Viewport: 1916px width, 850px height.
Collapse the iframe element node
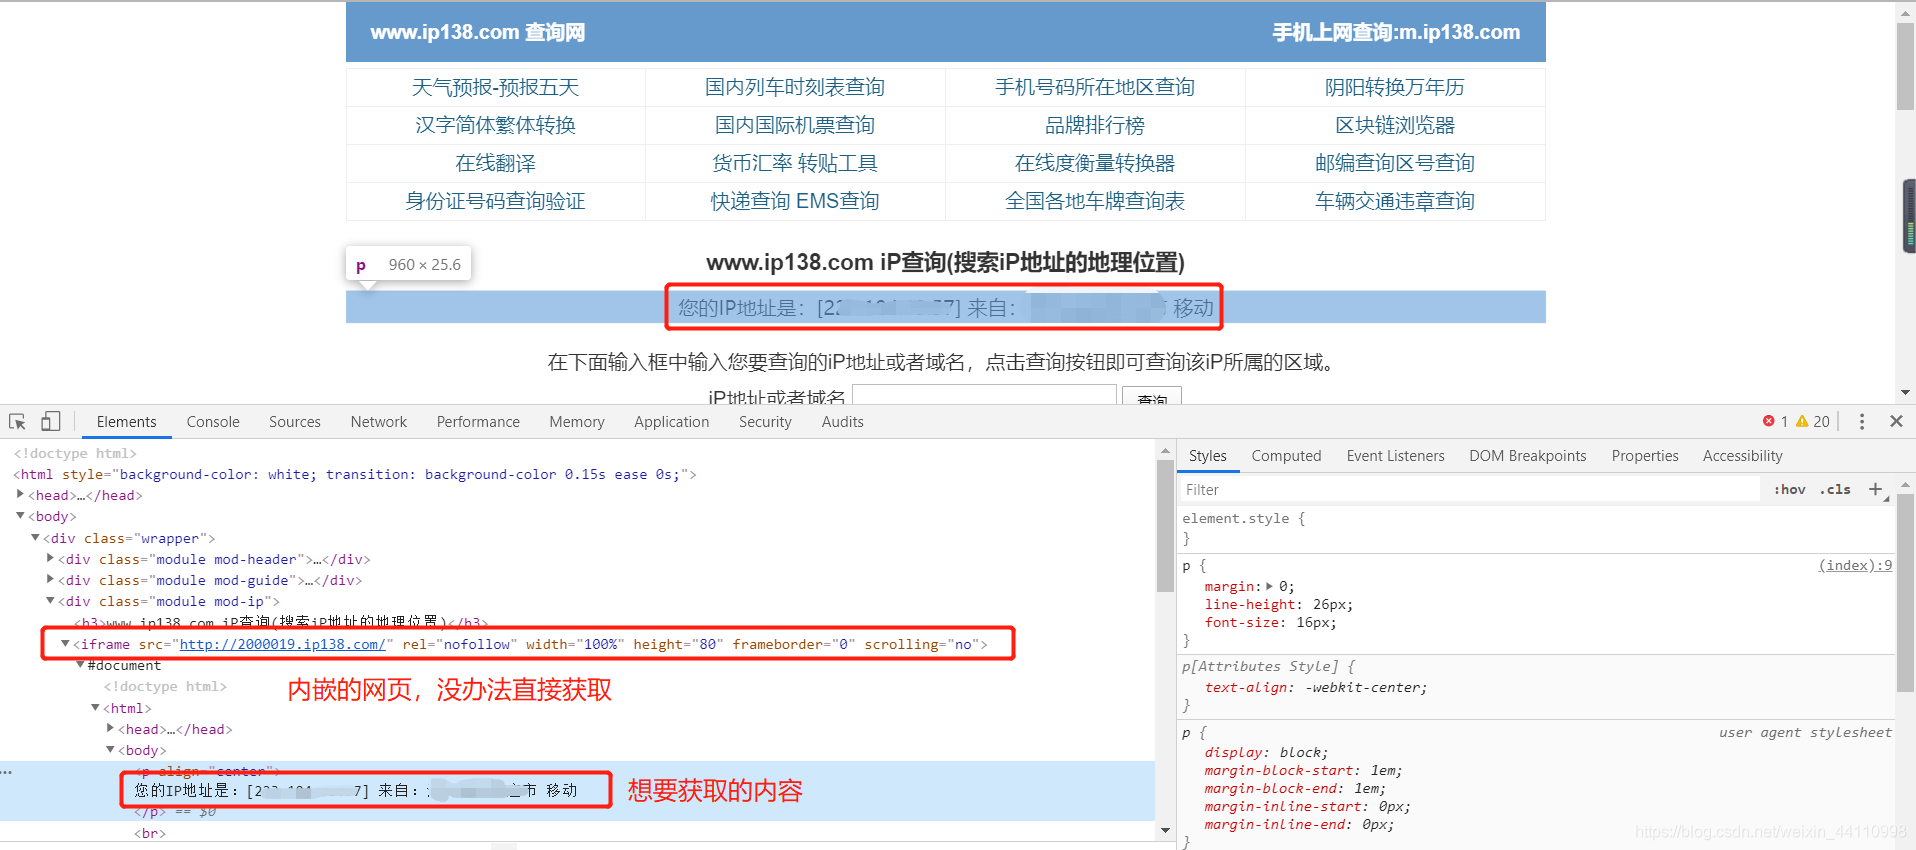(65, 643)
